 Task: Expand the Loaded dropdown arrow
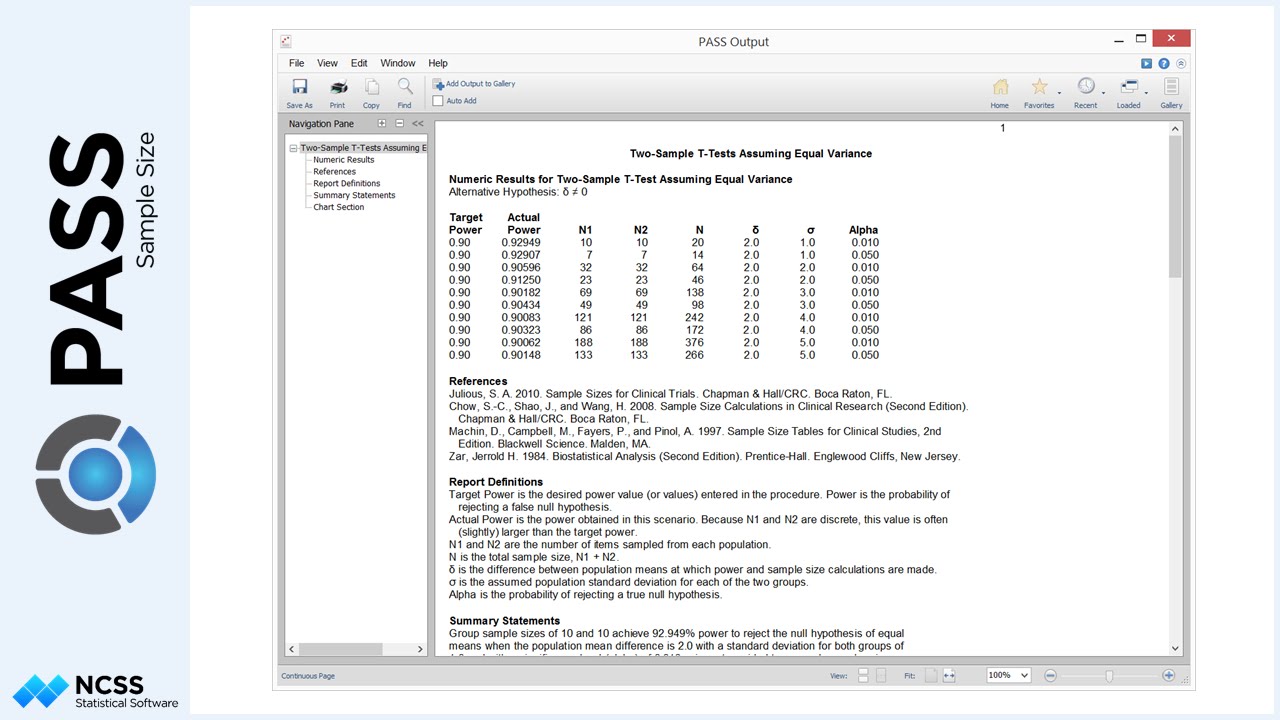[x=1148, y=93]
